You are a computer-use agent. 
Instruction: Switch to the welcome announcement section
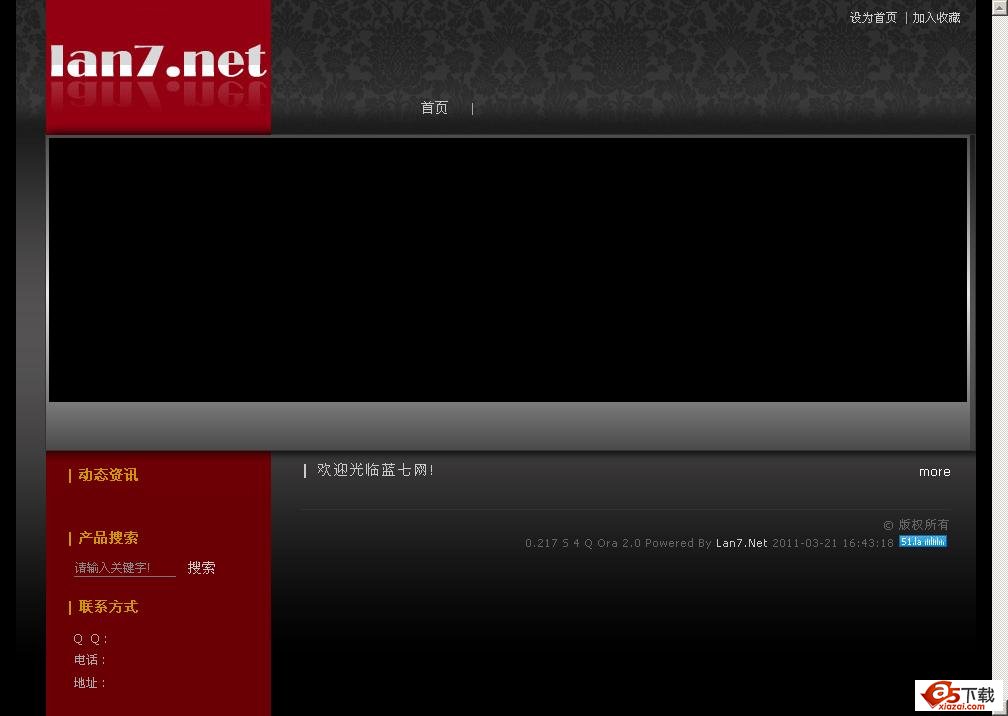pyautogui.click(x=377, y=470)
